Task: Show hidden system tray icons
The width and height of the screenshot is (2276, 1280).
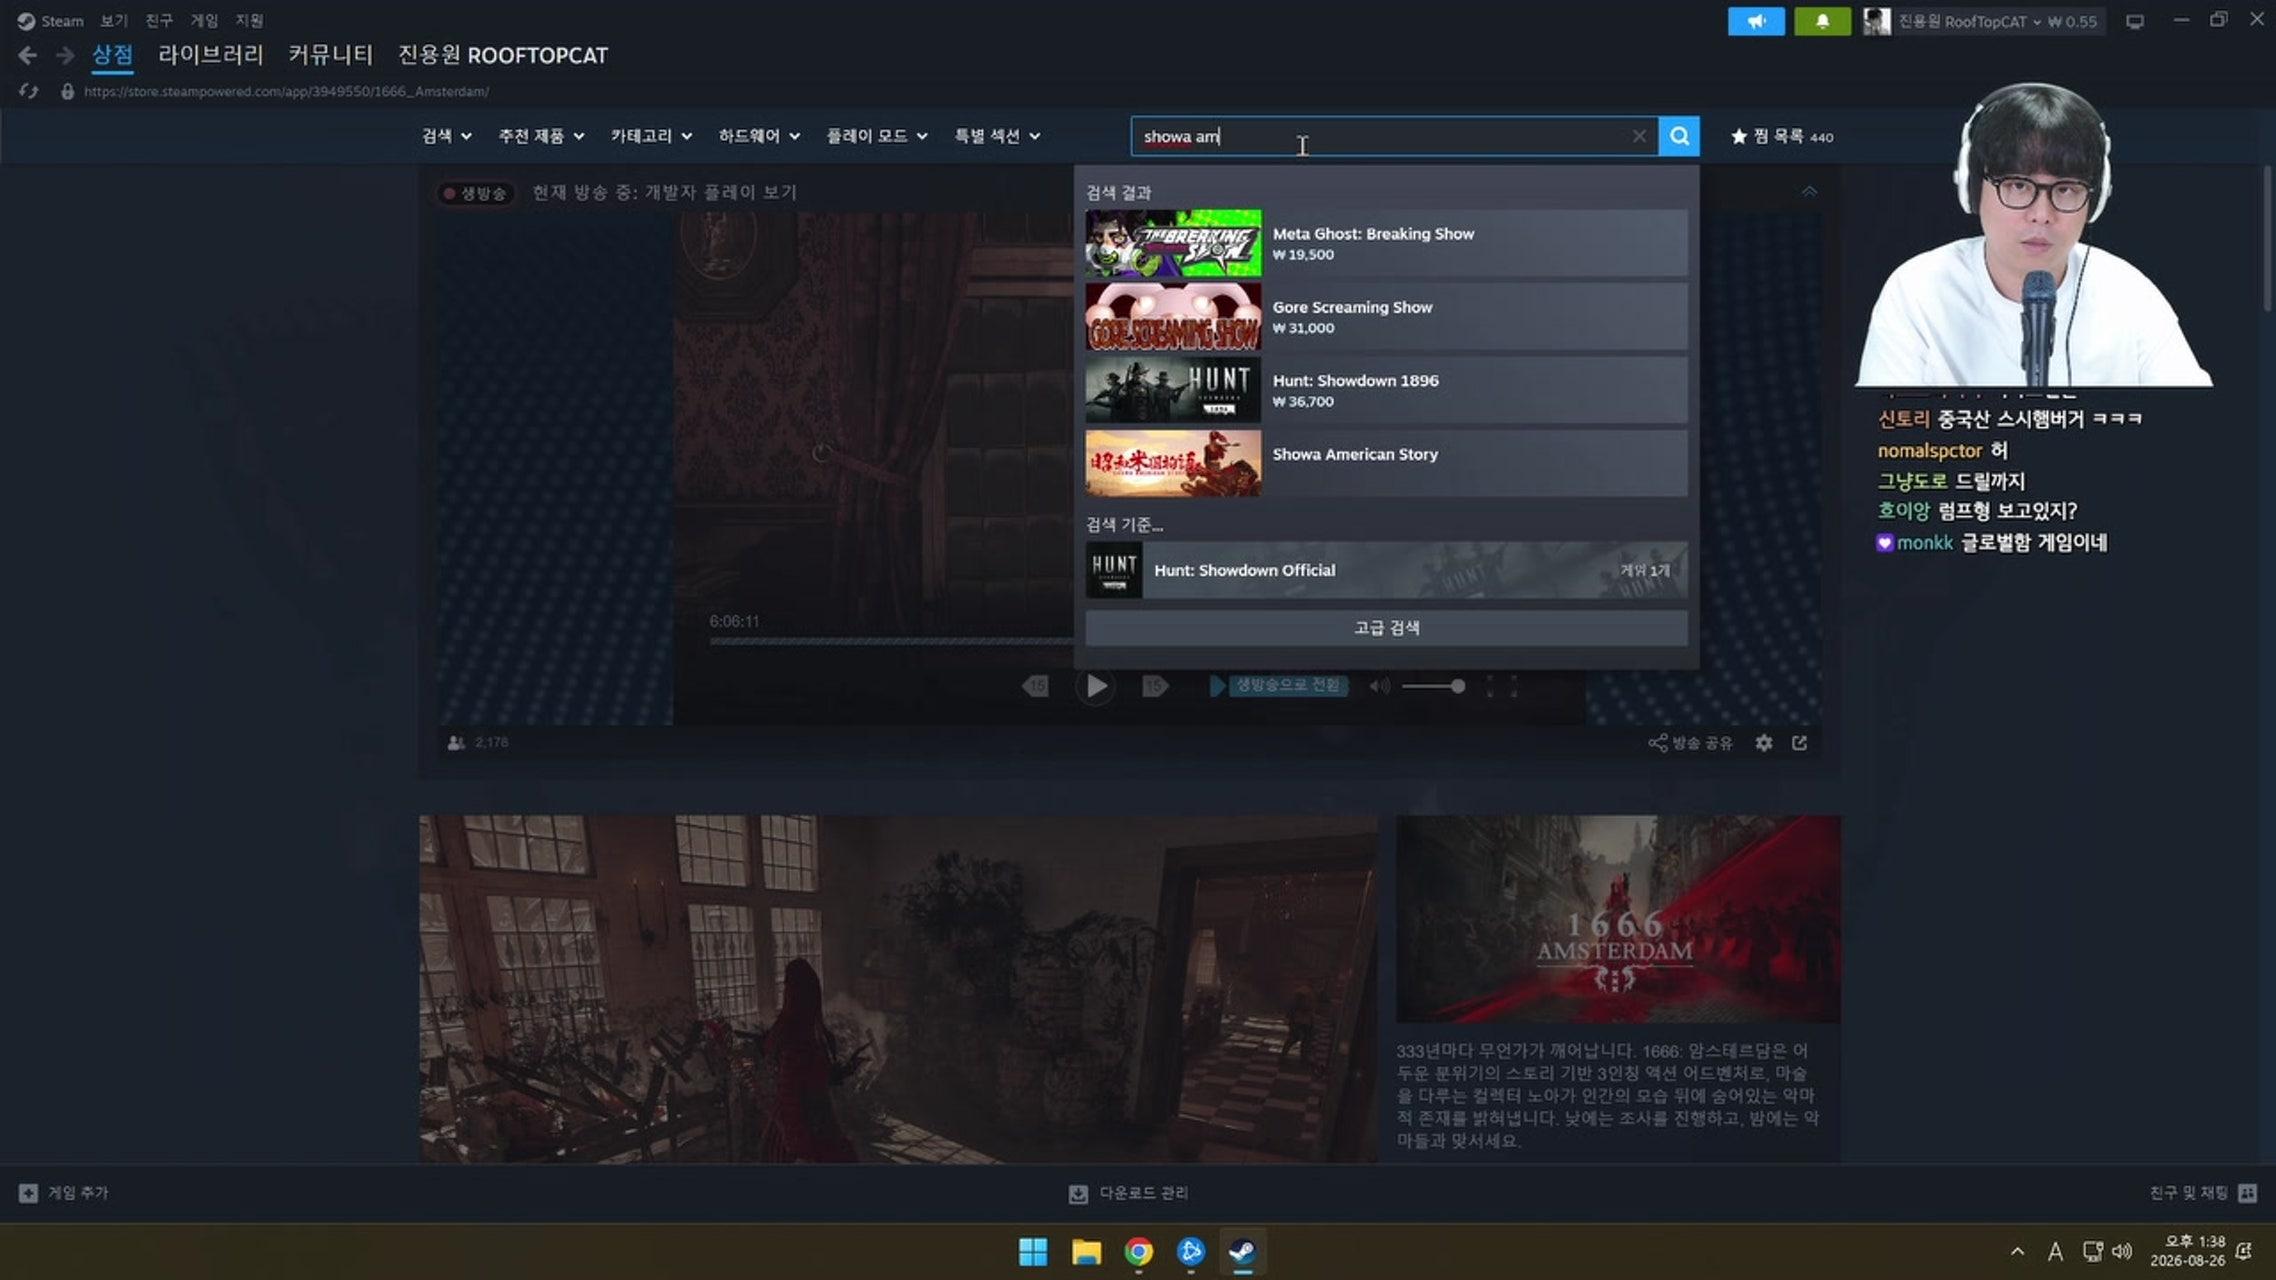Action: (x=2017, y=1251)
